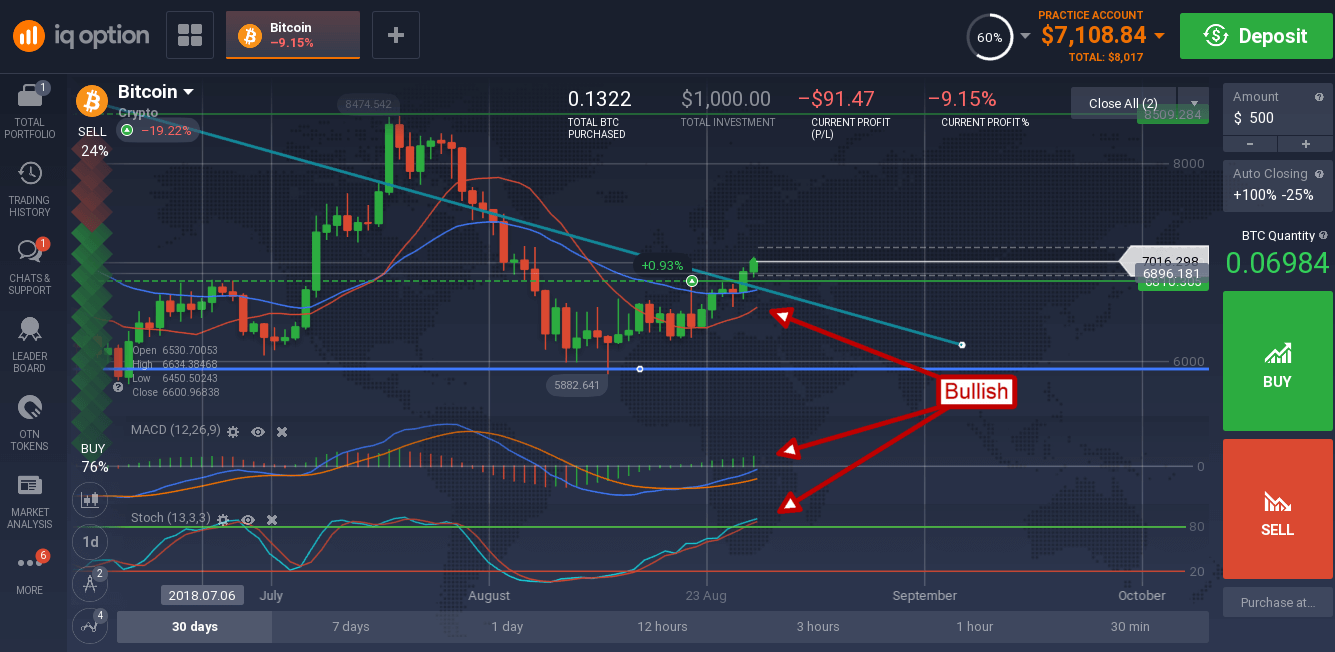Click the Stoch (13,3,3) indicator label
The image size is (1335, 652).
tap(169, 518)
